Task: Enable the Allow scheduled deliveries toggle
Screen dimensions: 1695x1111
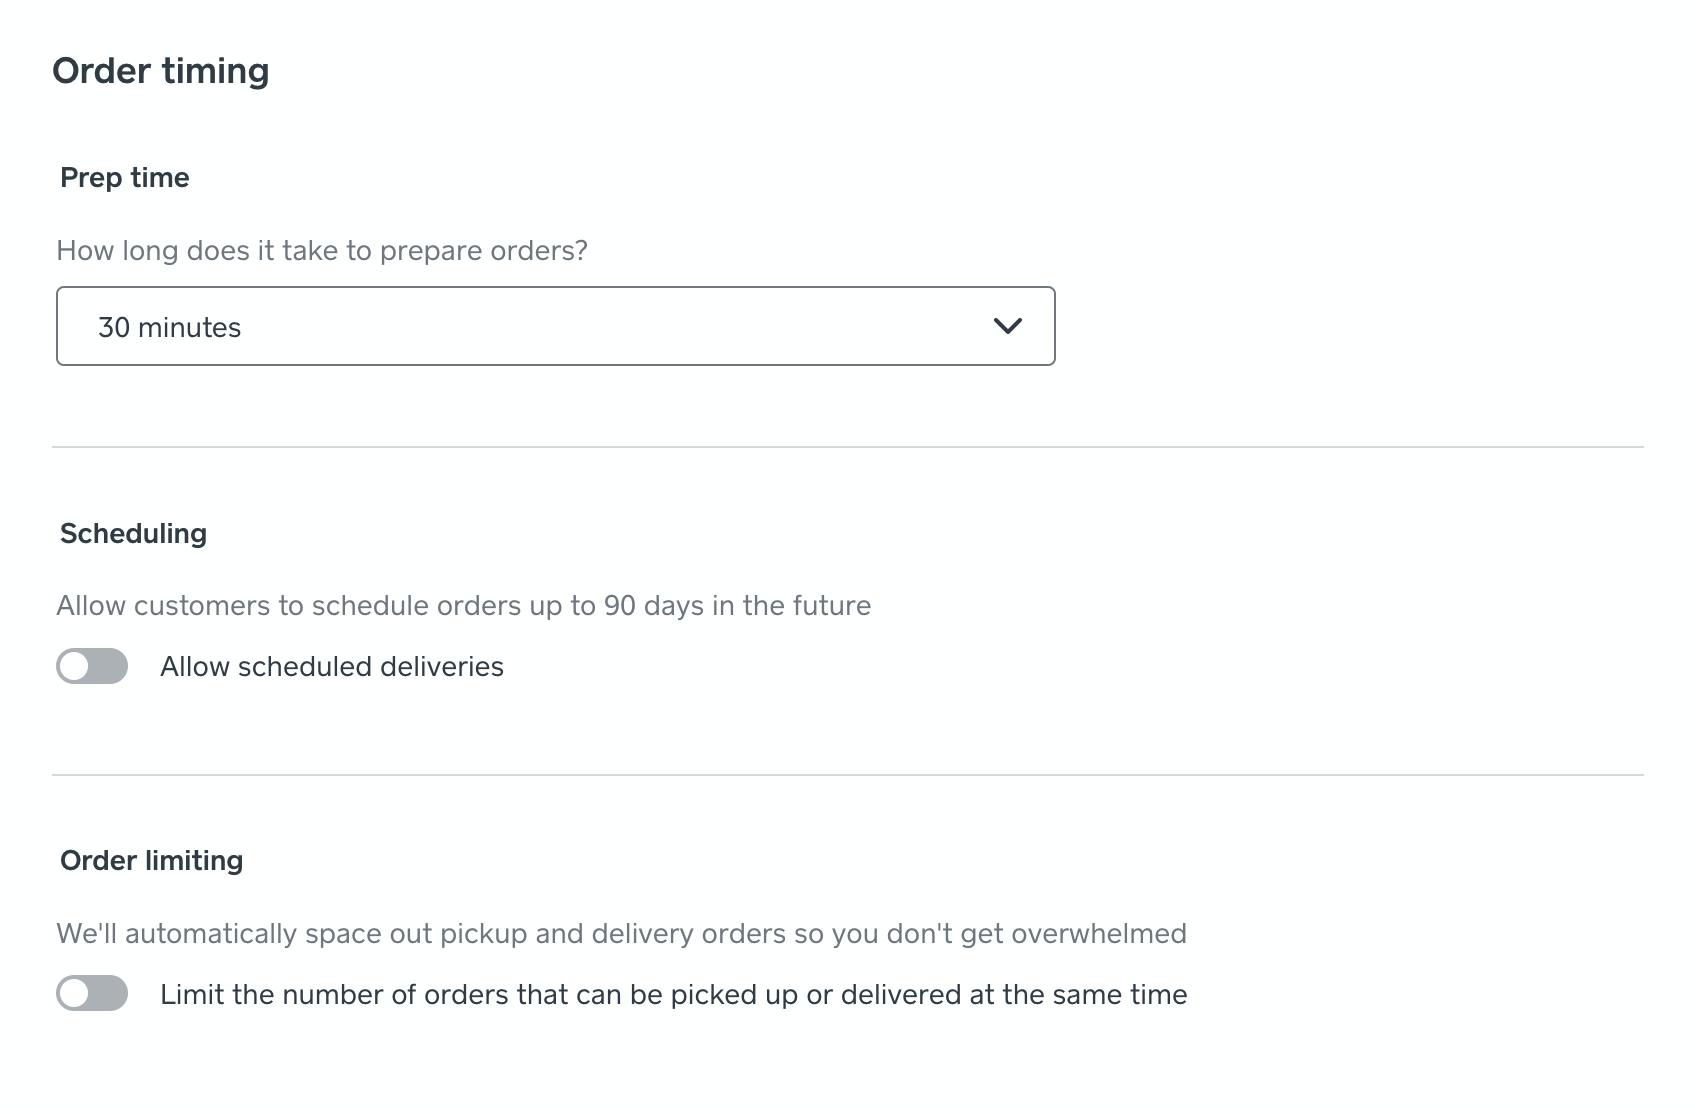Action: tap(91, 666)
